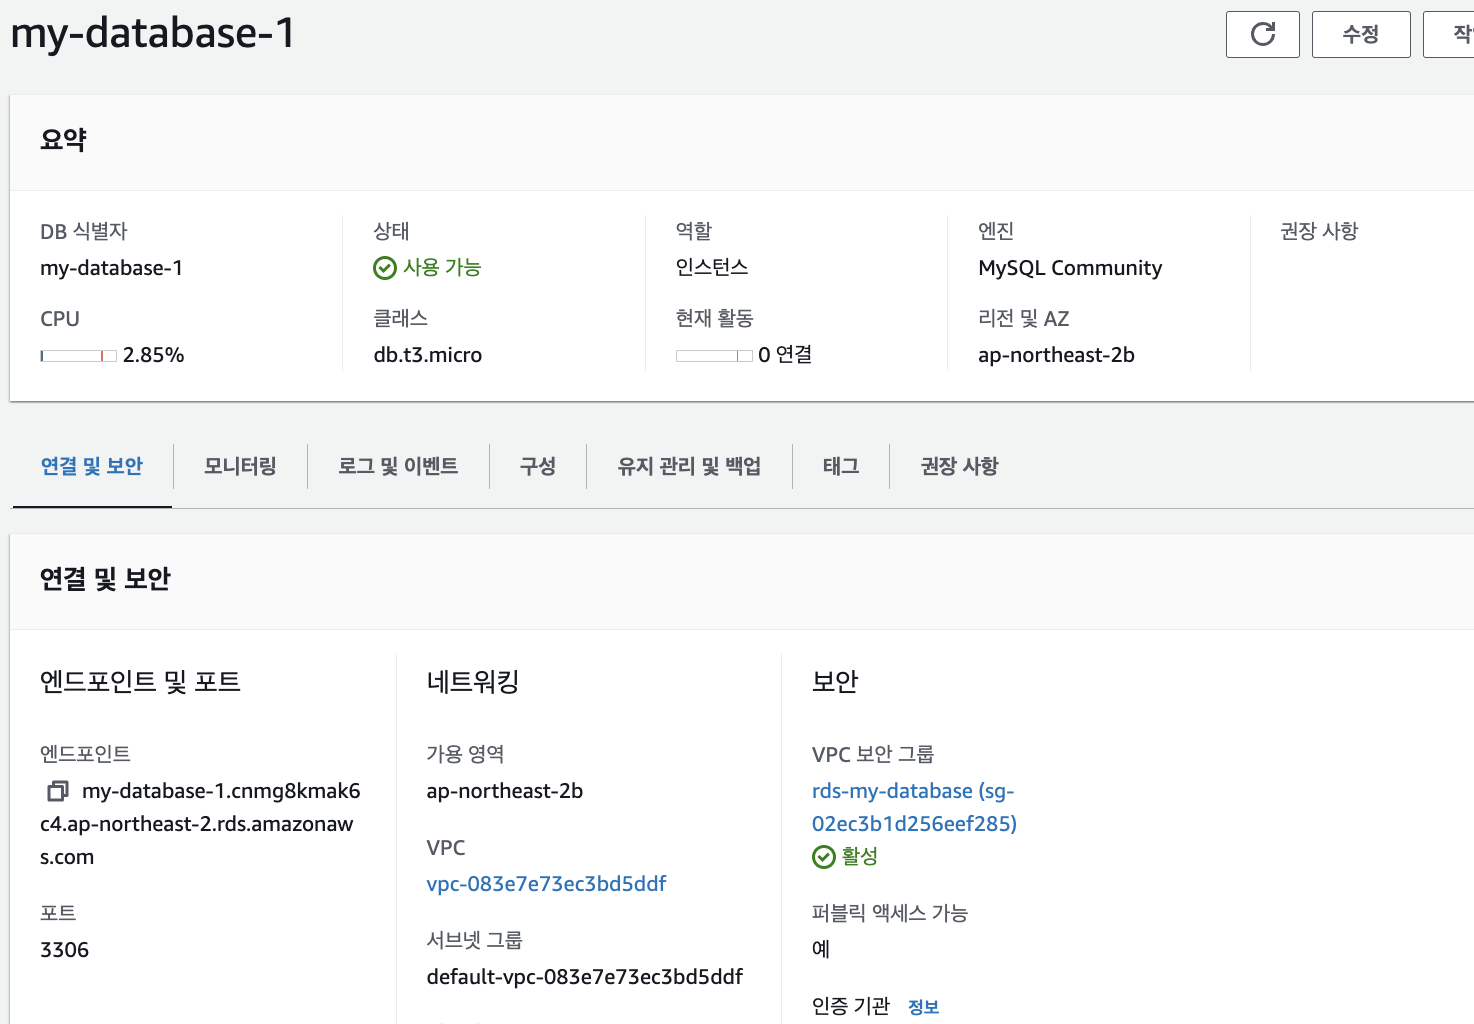Viewport: 1474px width, 1024px height.
Task: Open the 태그 tab
Action: (x=841, y=466)
